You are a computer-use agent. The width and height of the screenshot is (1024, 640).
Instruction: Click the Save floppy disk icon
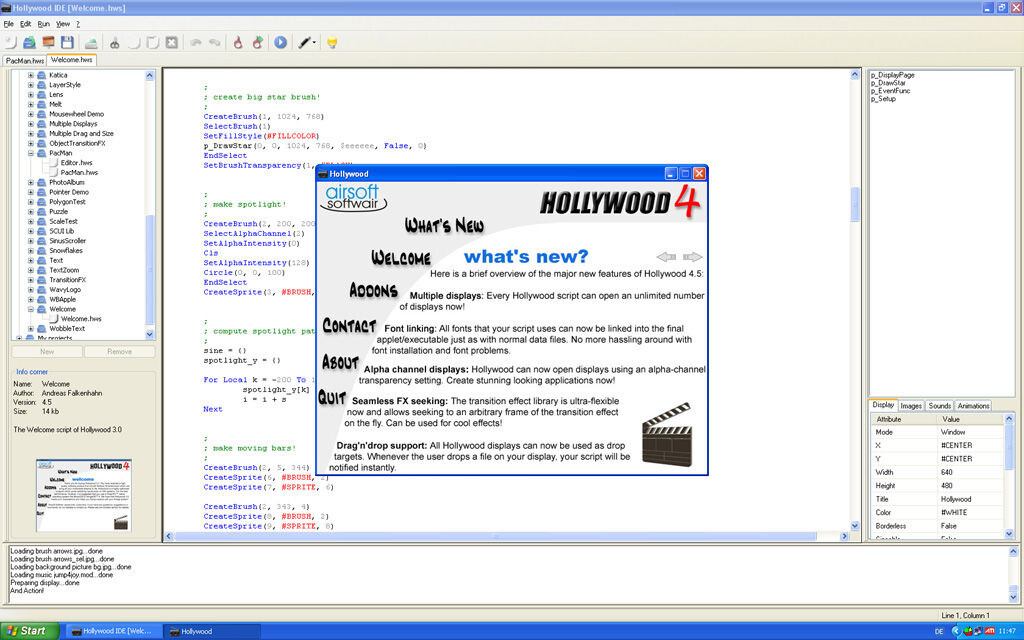[x=67, y=42]
